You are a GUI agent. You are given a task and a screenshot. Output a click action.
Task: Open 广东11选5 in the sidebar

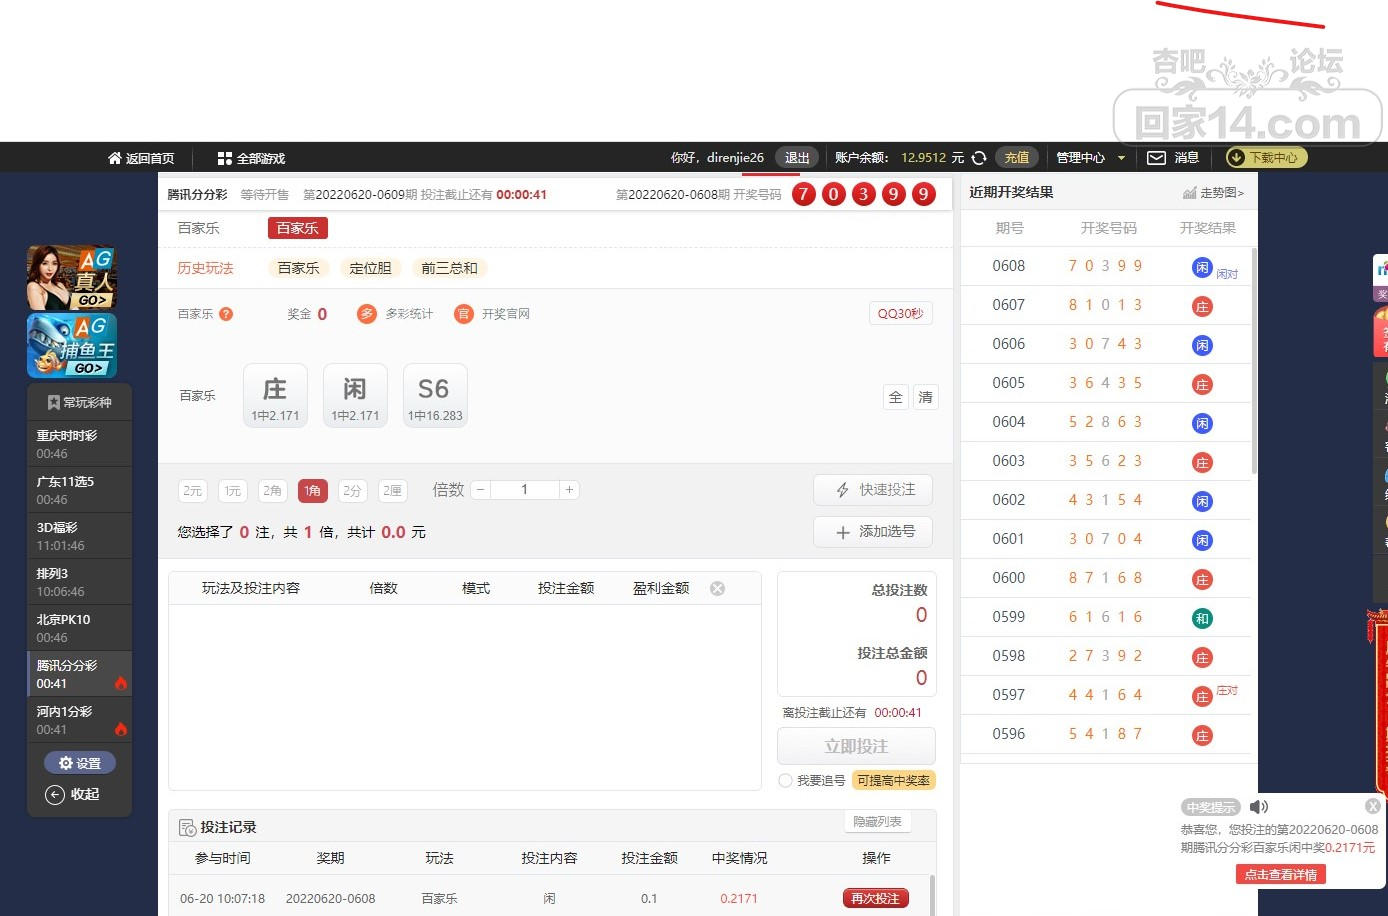tap(80, 490)
